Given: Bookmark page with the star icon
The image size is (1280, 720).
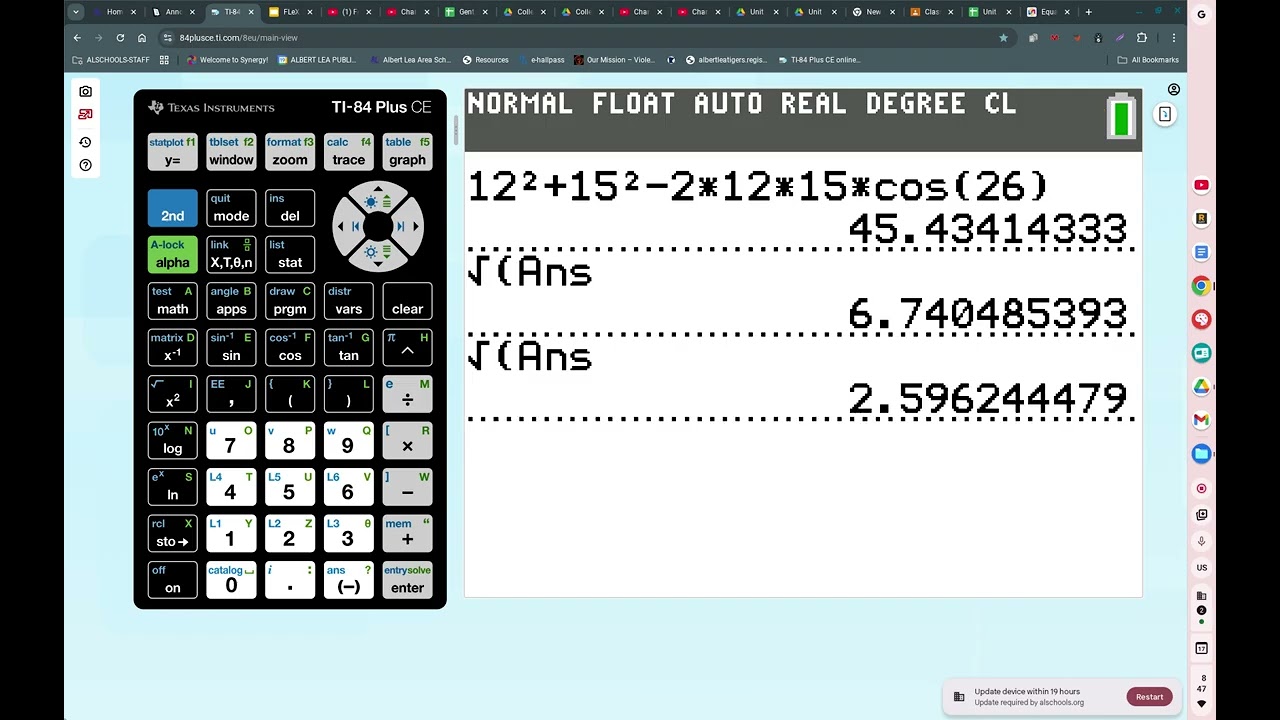Looking at the screenshot, I should coord(1003,38).
